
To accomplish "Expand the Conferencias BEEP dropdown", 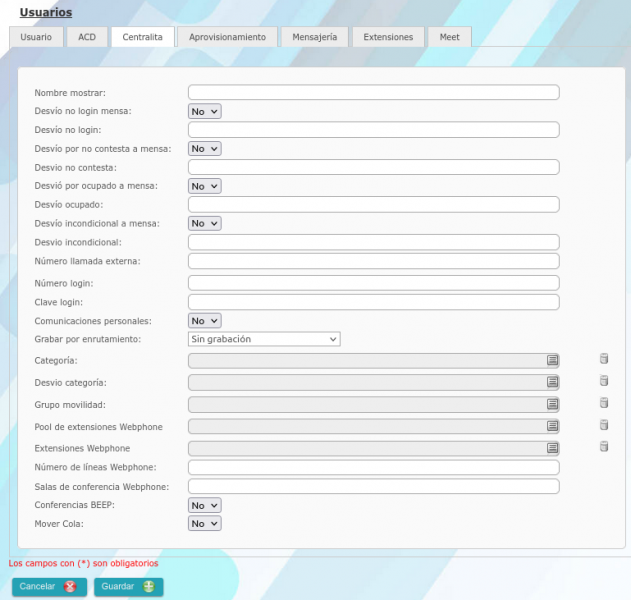I will coord(204,505).
